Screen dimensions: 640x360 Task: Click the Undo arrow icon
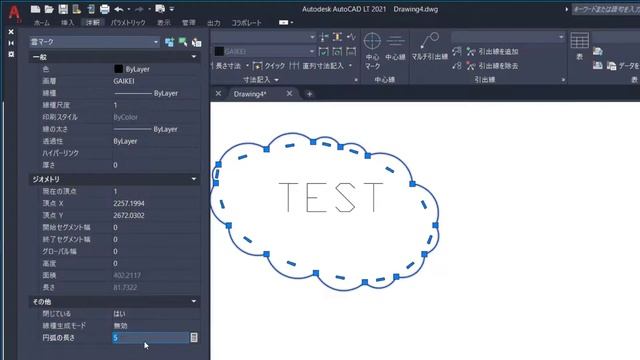119,9
